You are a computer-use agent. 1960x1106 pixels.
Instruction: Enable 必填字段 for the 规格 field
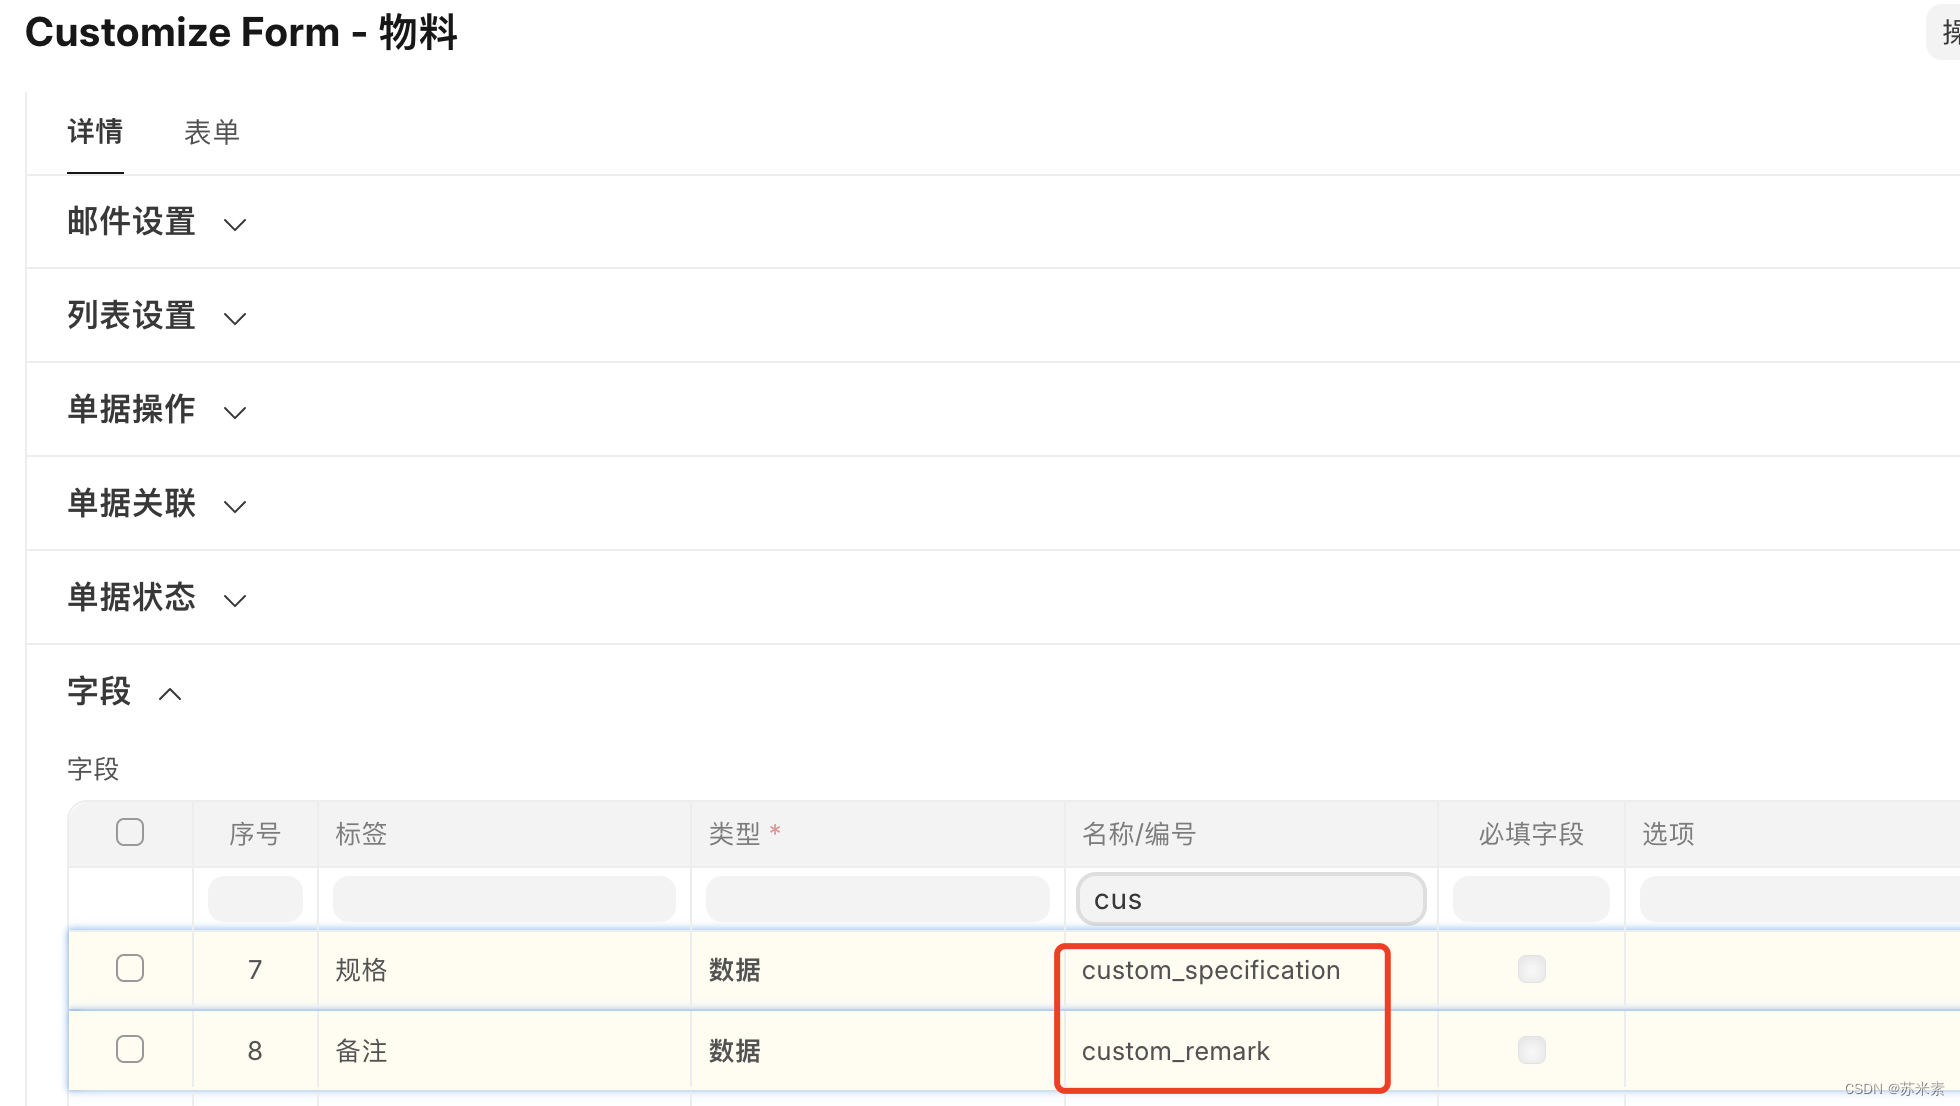click(1530, 968)
